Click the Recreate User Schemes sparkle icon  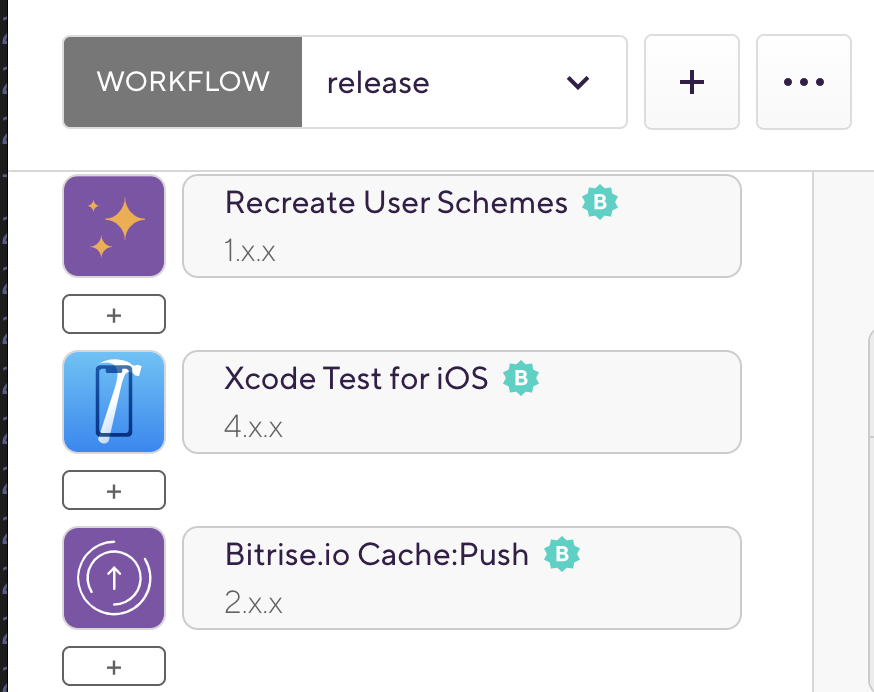coord(113,226)
